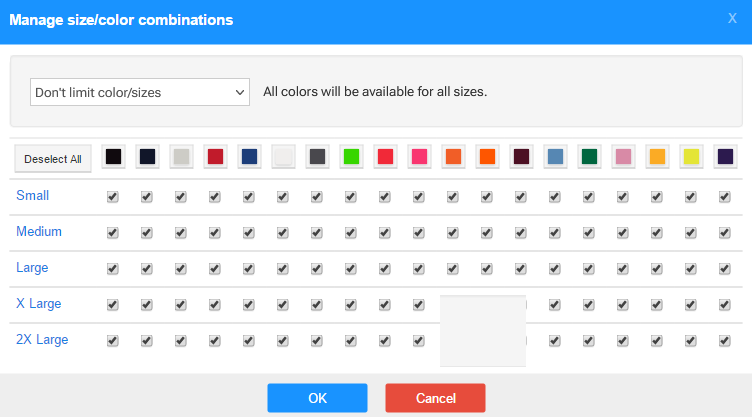Select the royal blue color swatch

(249, 156)
